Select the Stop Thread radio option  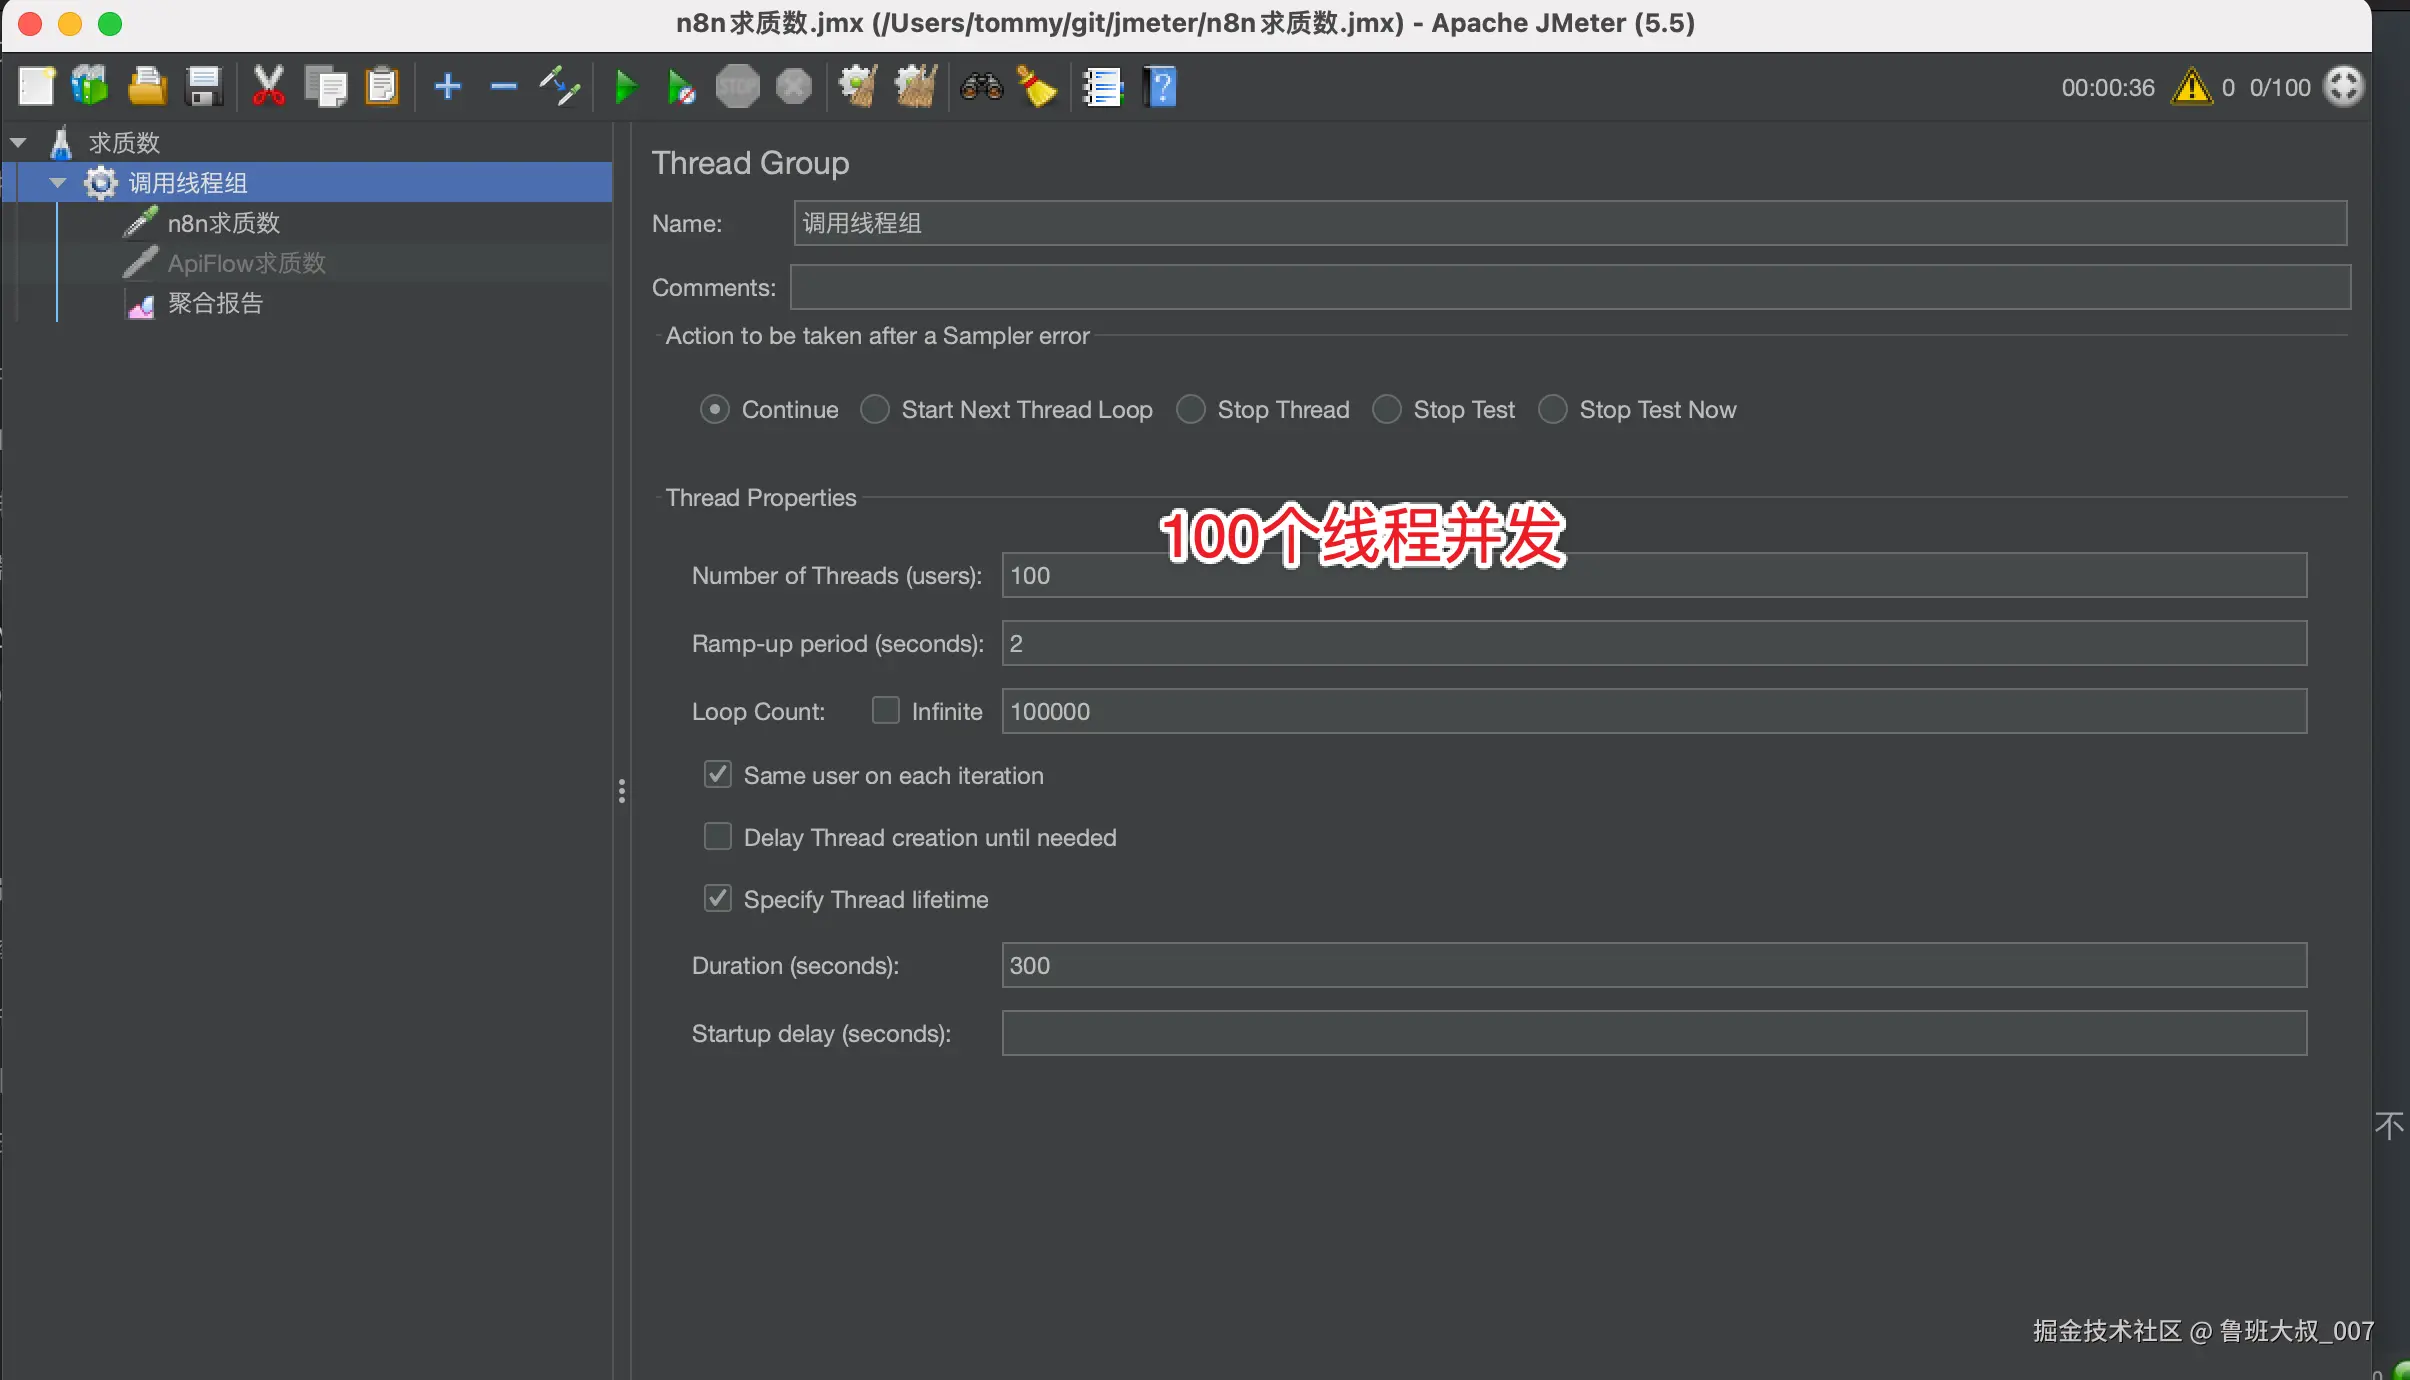1191,409
